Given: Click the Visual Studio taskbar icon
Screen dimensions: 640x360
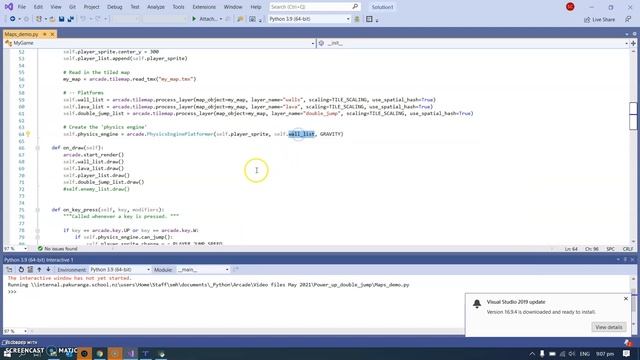Looking at the screenshot, I should pyautogui.click(x=131, y=353).
